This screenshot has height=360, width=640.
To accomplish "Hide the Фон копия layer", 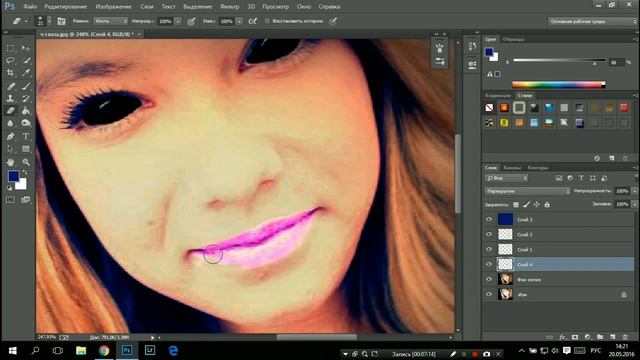I will point(489,279).
